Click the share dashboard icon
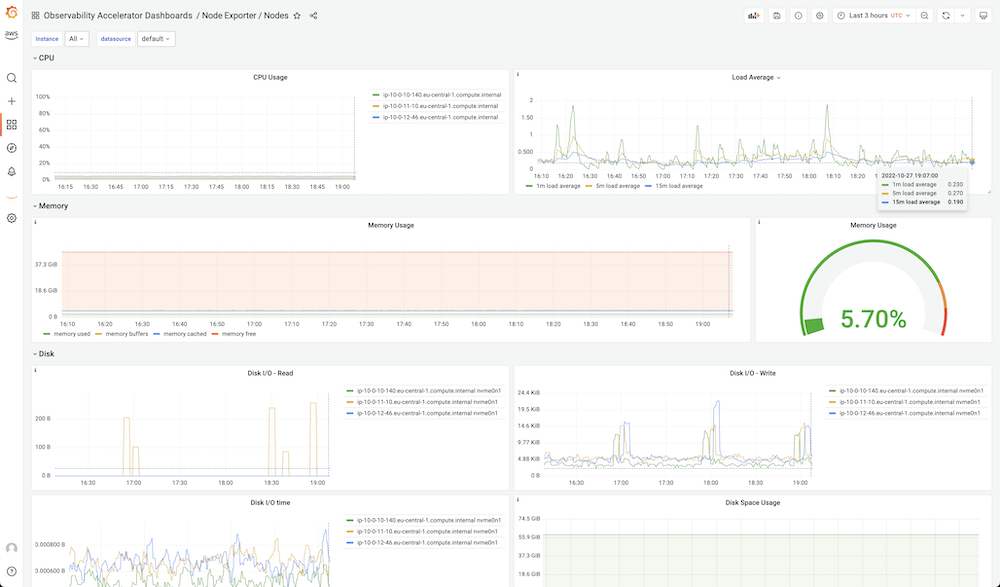This screenshot has height=587, width=1000. (313, 16)
